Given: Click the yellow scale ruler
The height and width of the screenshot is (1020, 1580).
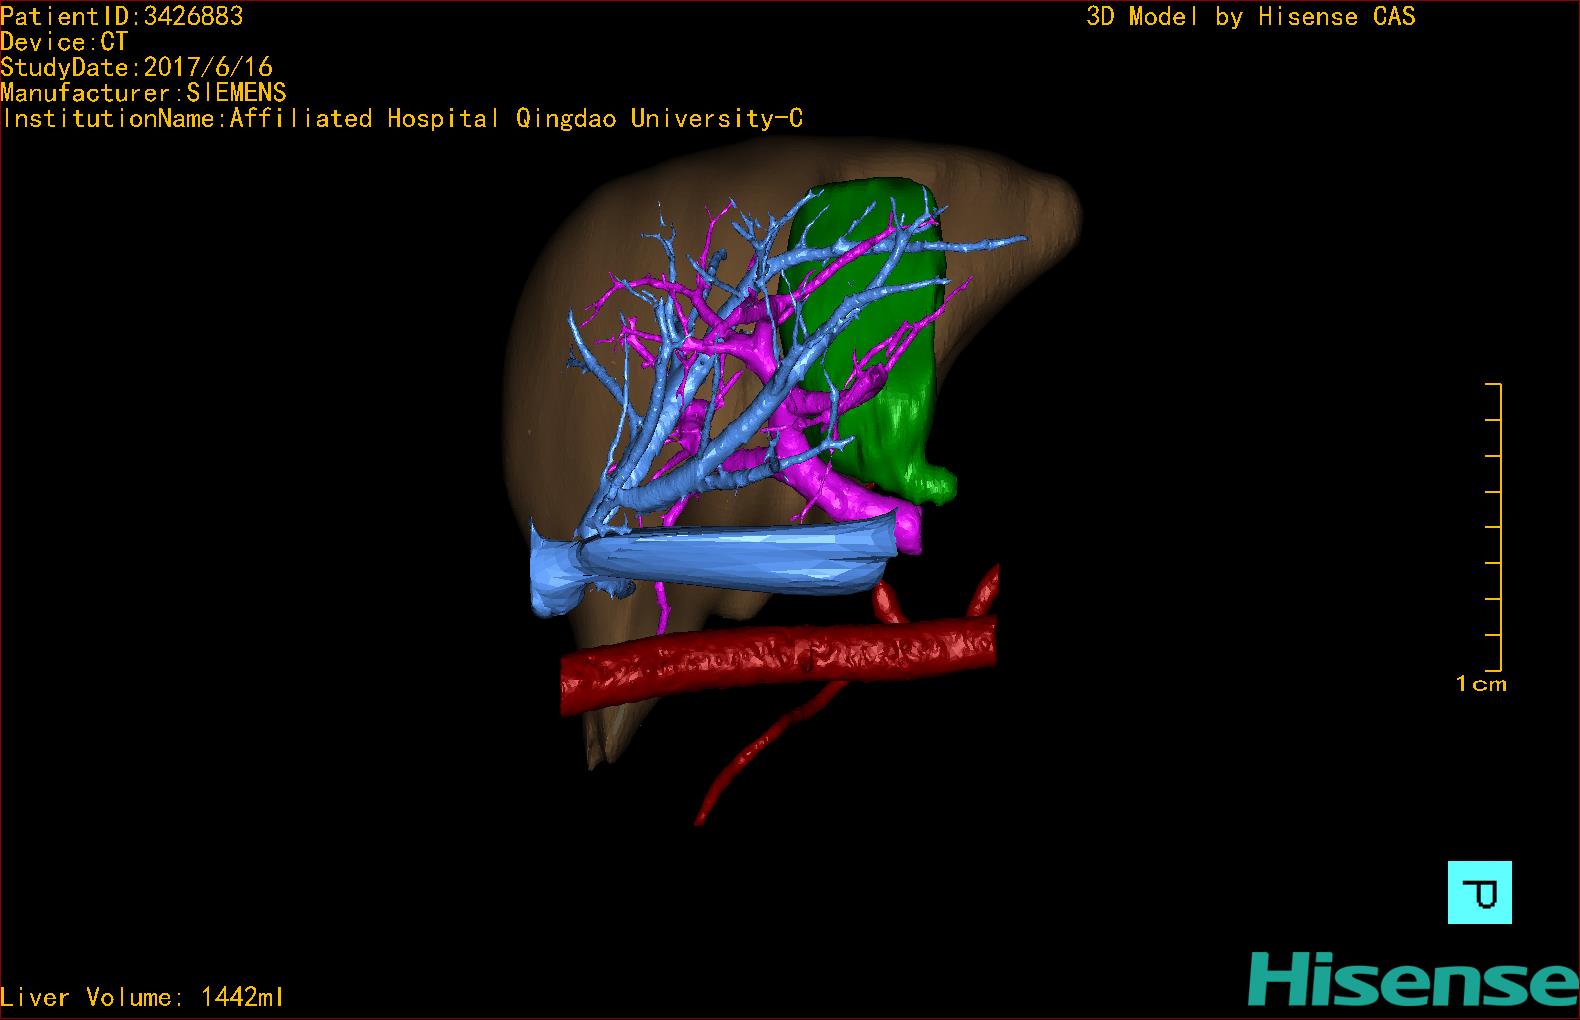Looking at the screenshot, I should pos(1494,527).
